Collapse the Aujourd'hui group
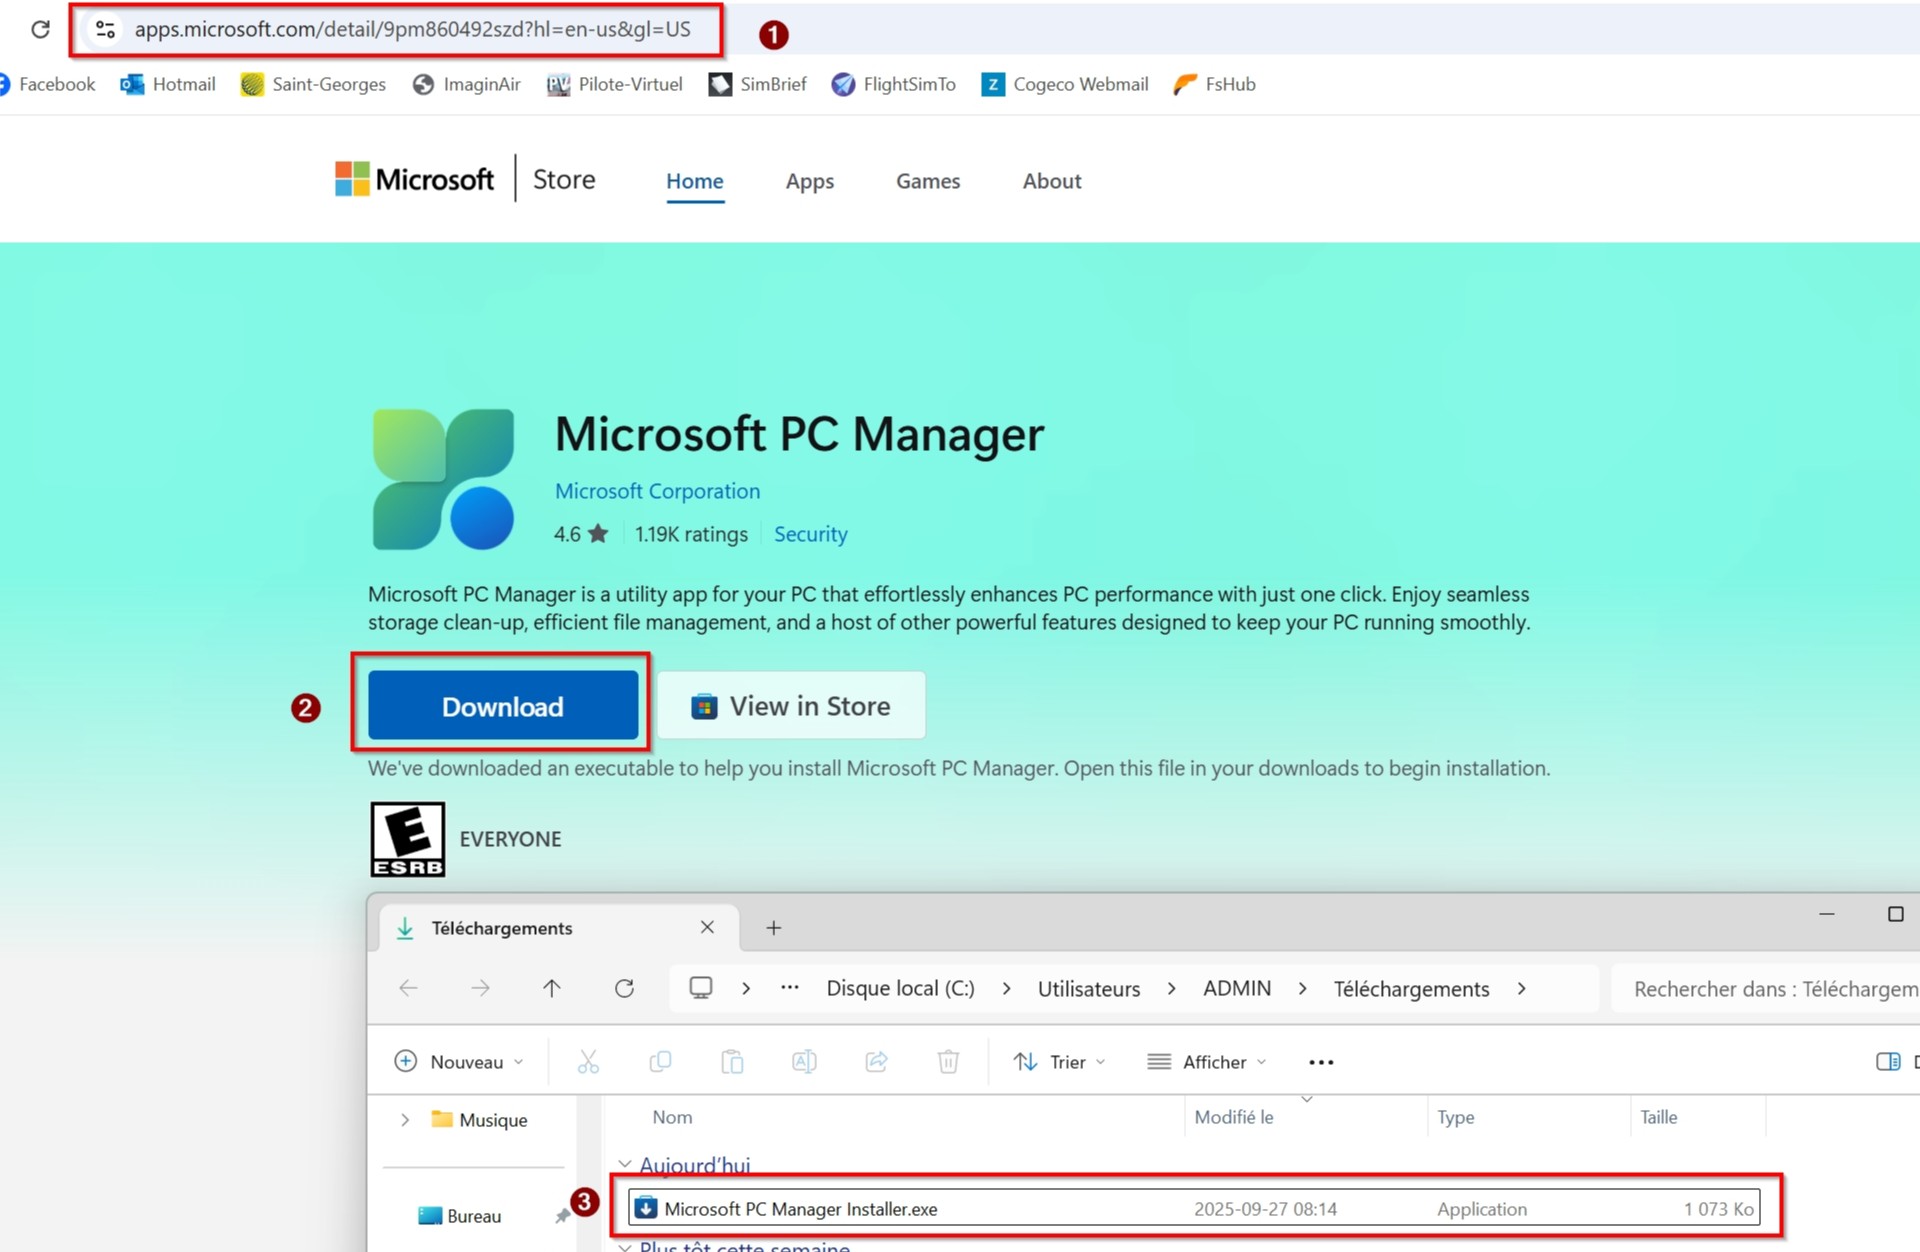 pyautogui.click(x=625, y=1165)
